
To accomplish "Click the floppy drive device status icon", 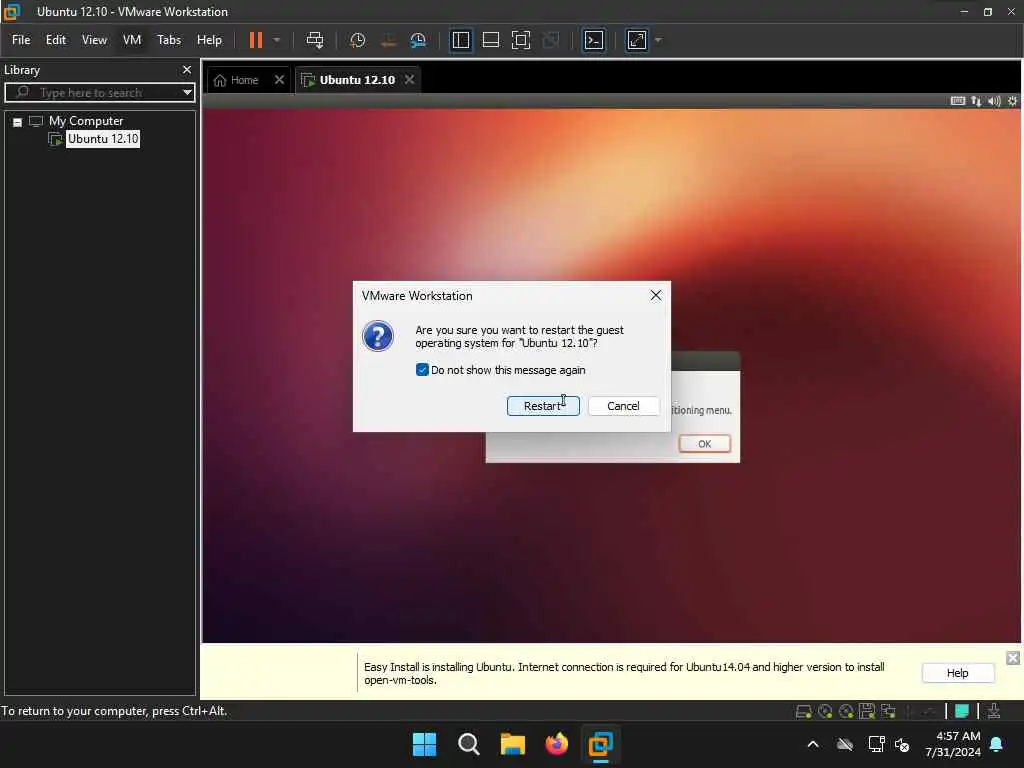I will point(867,711).
